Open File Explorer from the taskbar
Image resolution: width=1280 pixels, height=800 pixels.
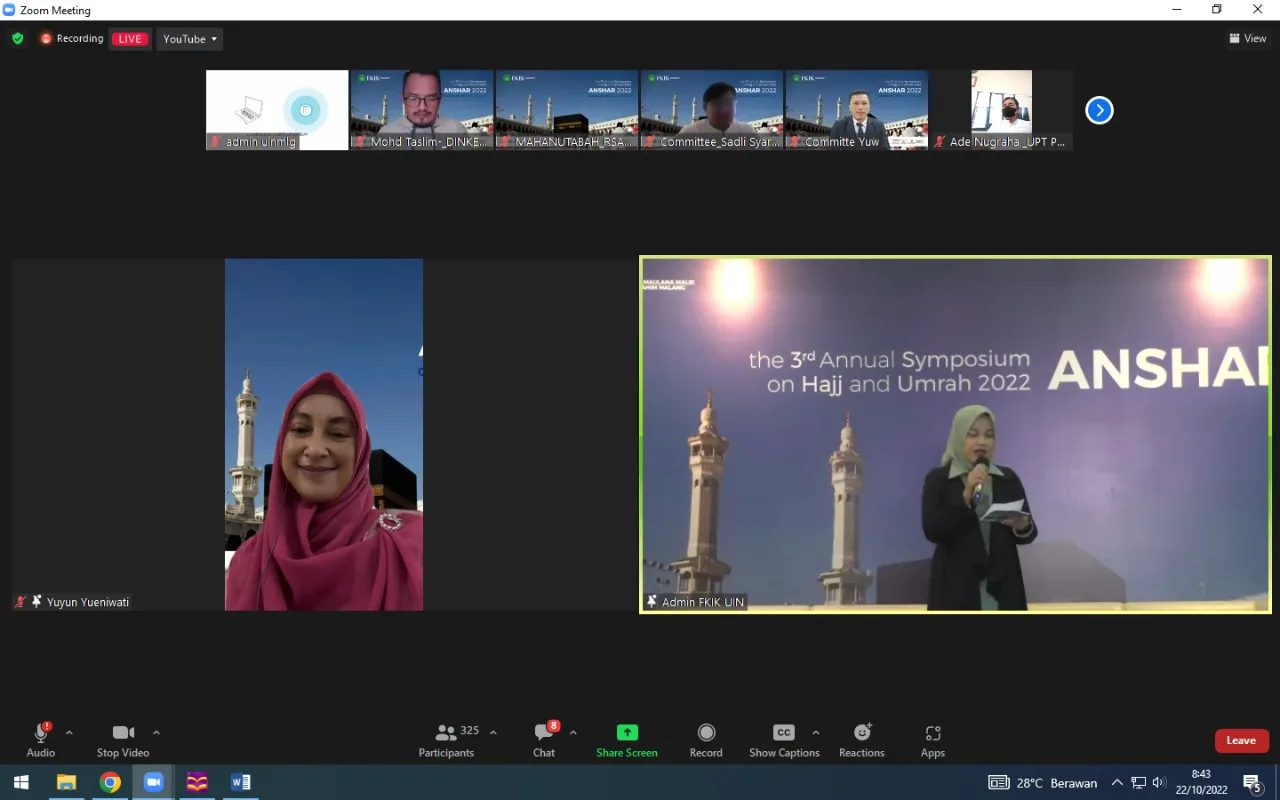pos(66,782)
